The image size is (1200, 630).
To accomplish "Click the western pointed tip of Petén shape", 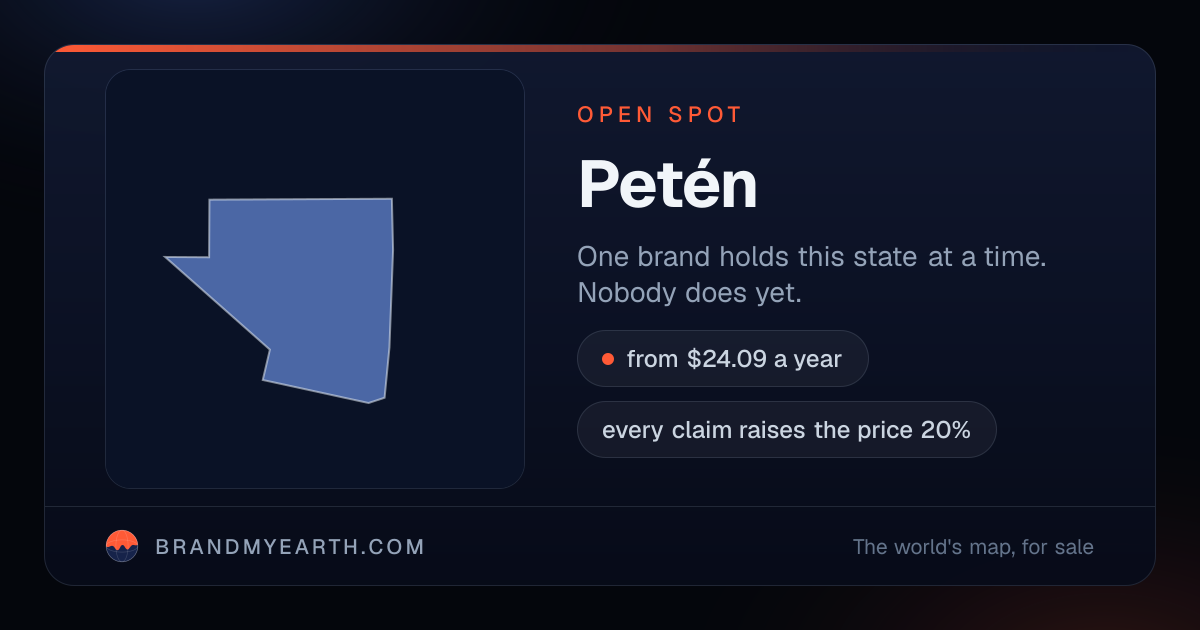I will tap(168, 258).
